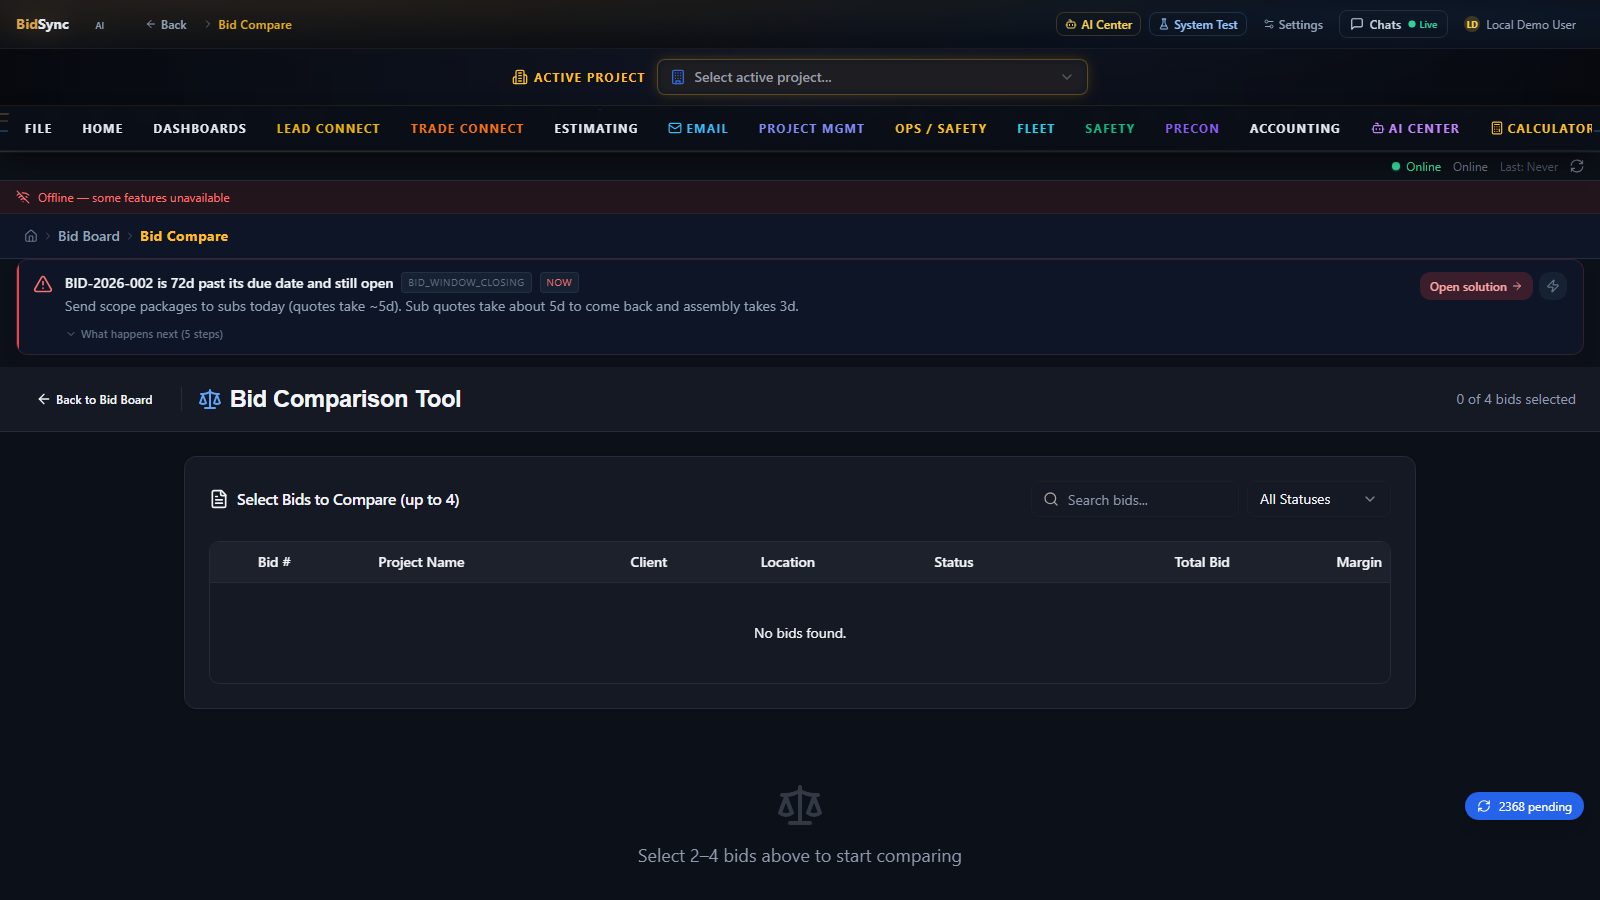The height and width of the screenshot is (900, 1600).
Task: Open the DASHBOARDS menu
Action: (x=199, y=128)
